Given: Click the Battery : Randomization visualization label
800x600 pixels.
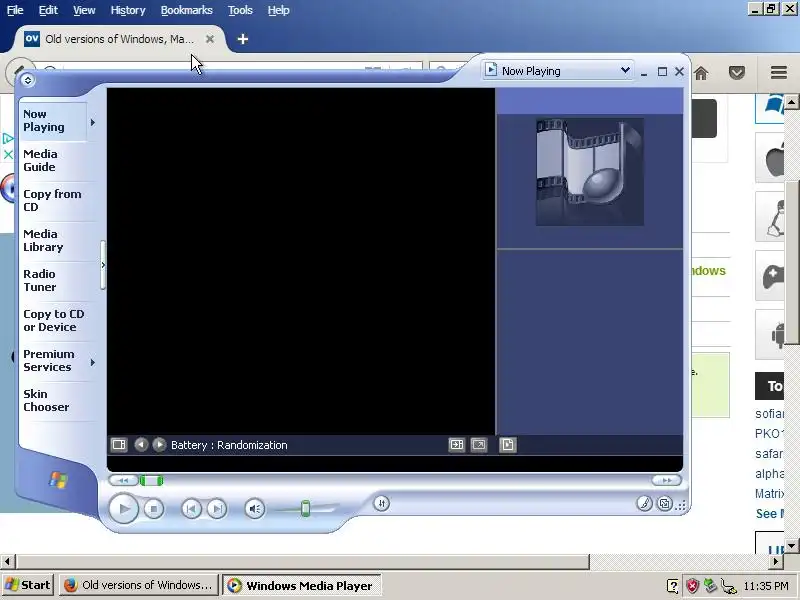Looking at the screenshot, I should pos(229,445).
